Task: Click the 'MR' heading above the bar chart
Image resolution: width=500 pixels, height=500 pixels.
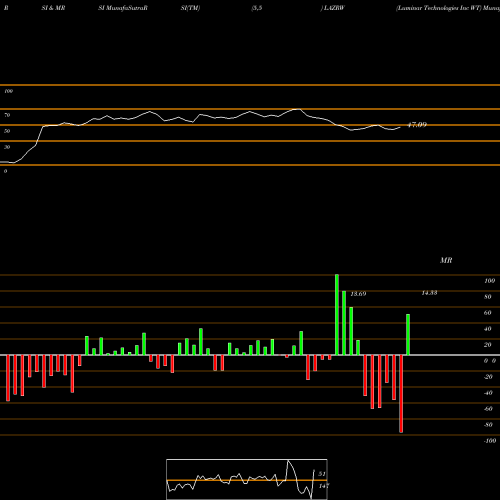Action: (446, 260)
